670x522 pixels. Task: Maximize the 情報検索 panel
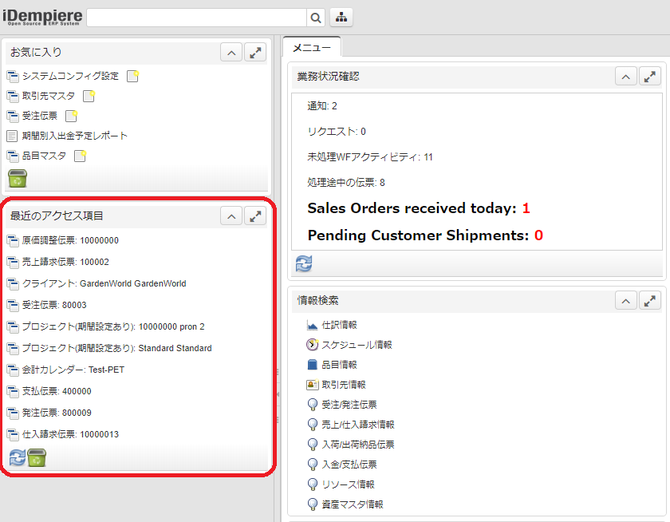point(650,301)
